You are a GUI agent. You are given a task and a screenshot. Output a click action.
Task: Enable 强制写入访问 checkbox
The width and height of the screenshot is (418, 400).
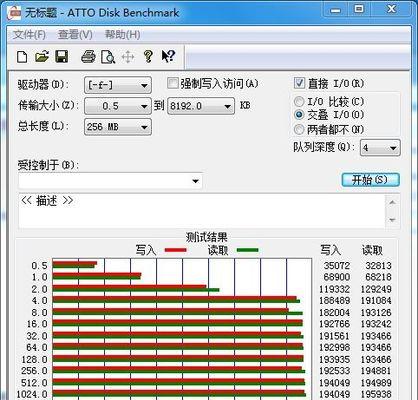click(172, 83)
